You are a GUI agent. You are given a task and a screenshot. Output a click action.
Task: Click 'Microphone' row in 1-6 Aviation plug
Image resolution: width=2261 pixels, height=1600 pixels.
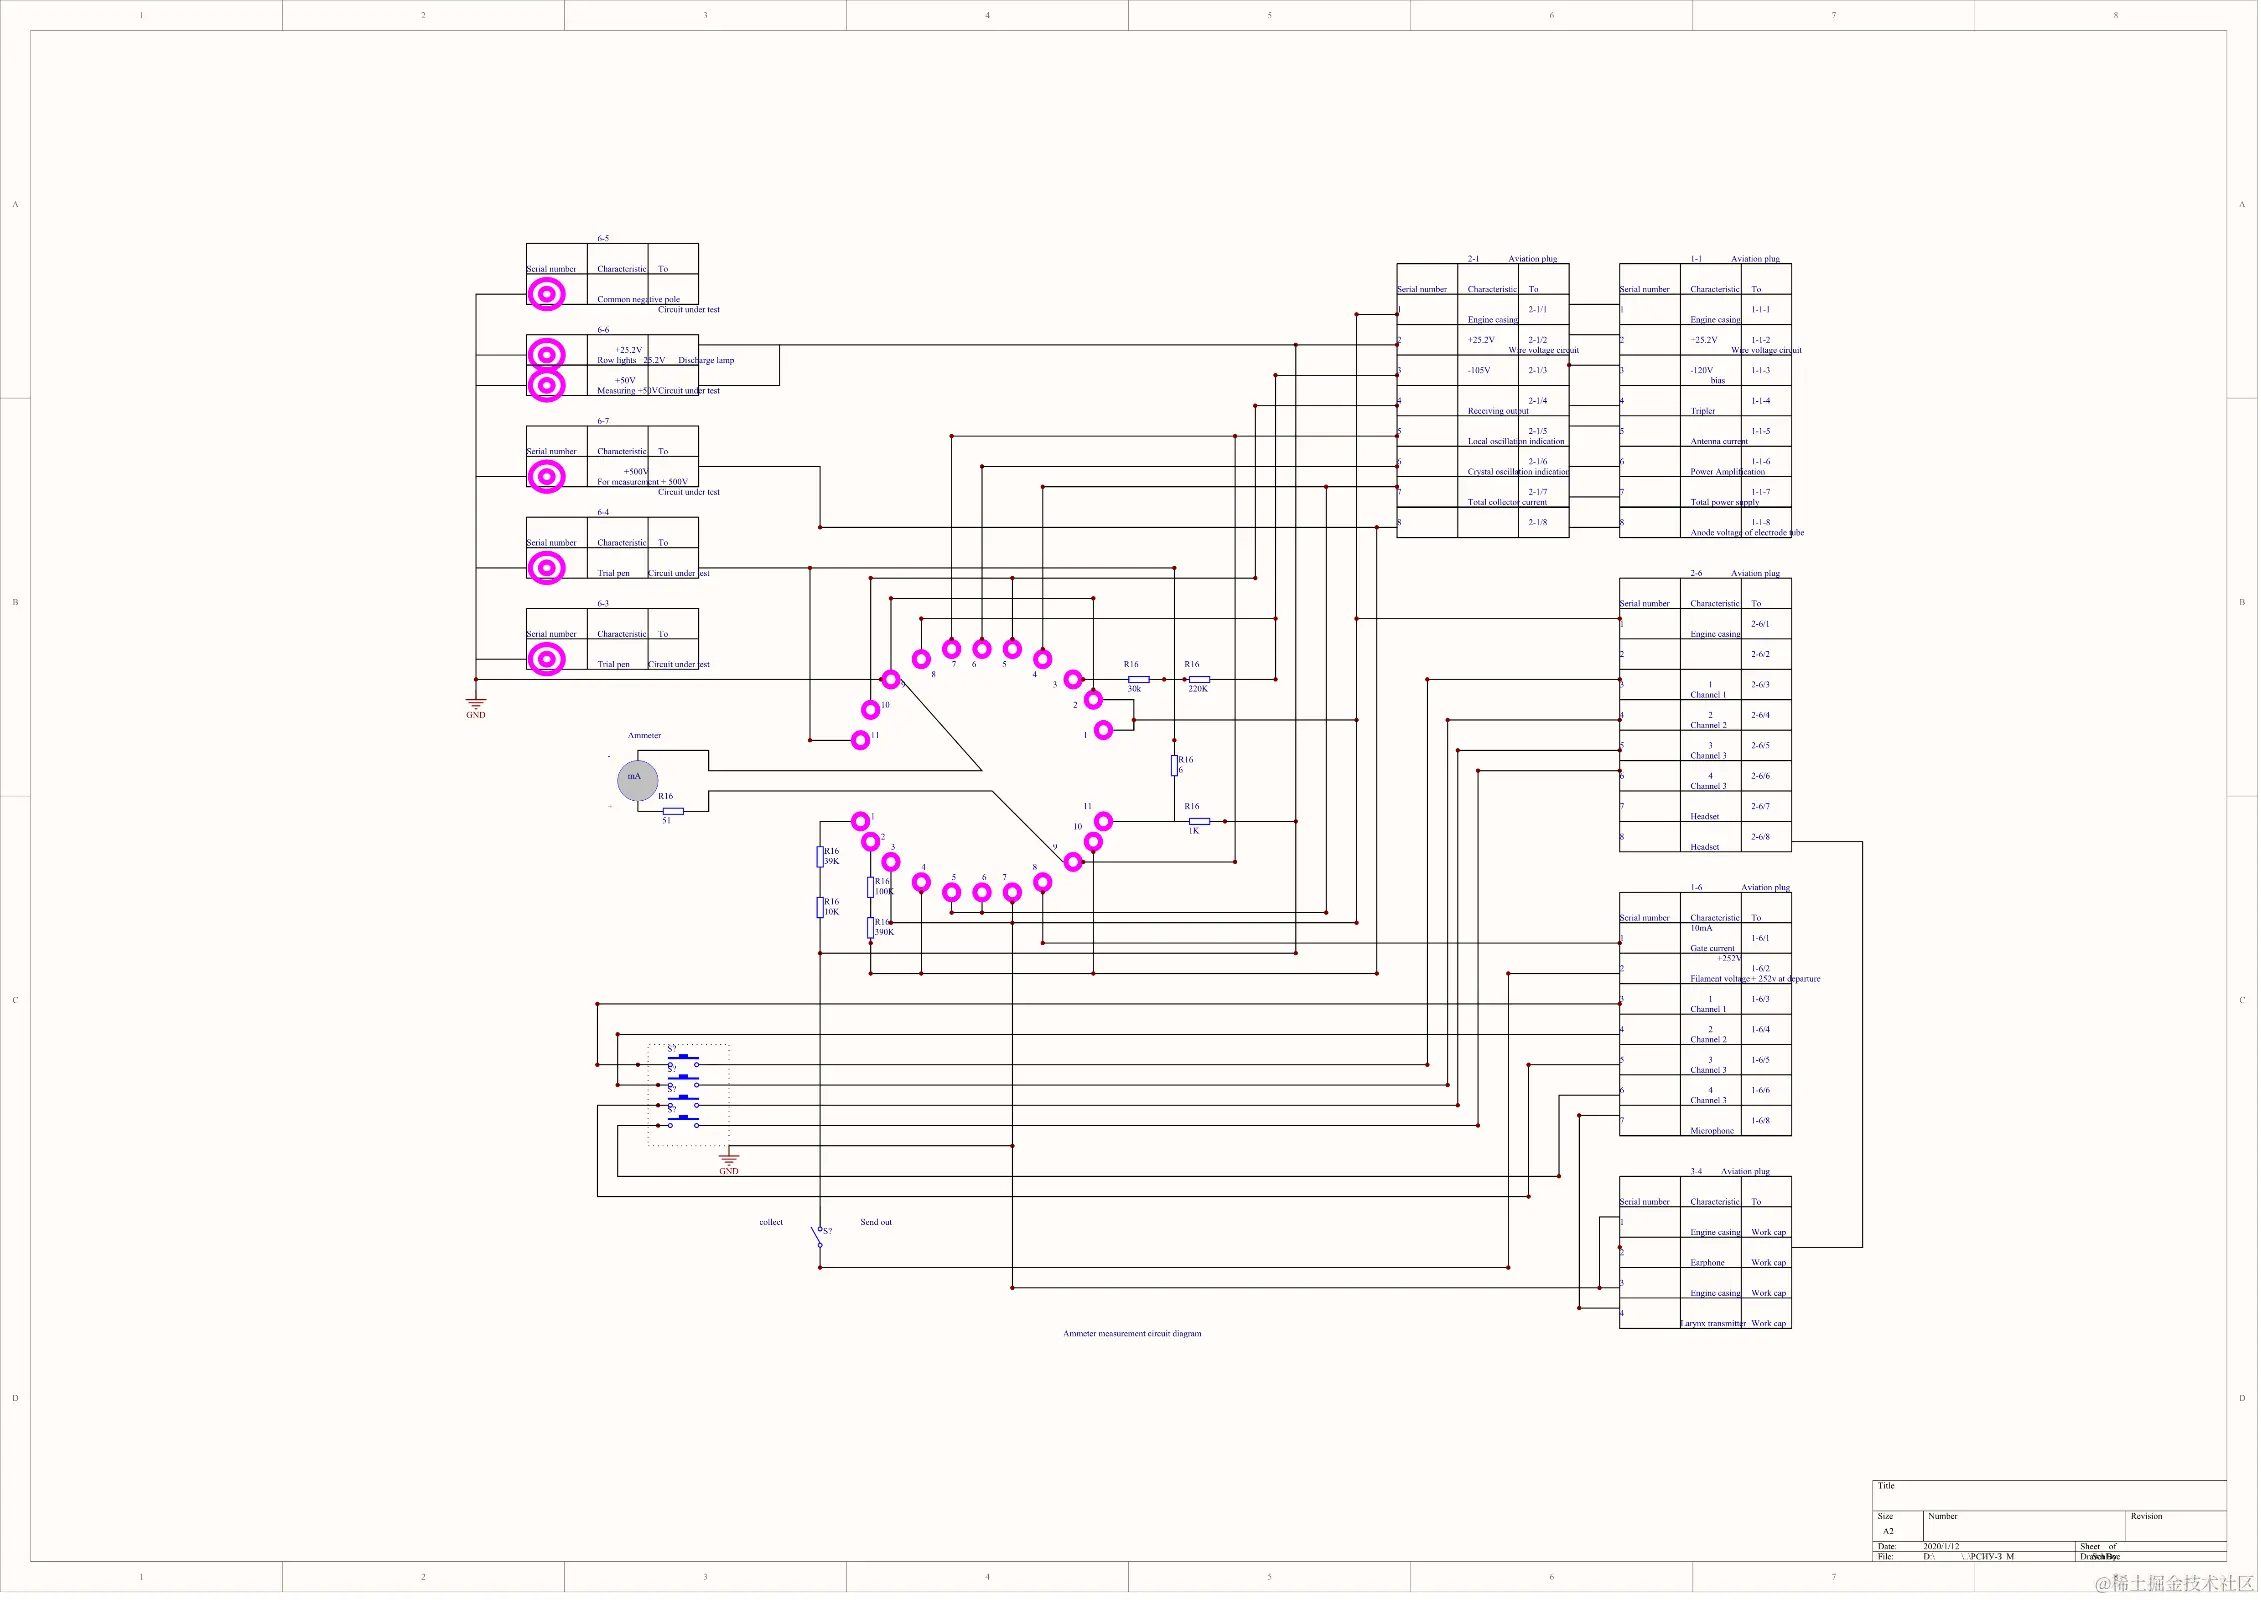click(x=1712, y=1131)
